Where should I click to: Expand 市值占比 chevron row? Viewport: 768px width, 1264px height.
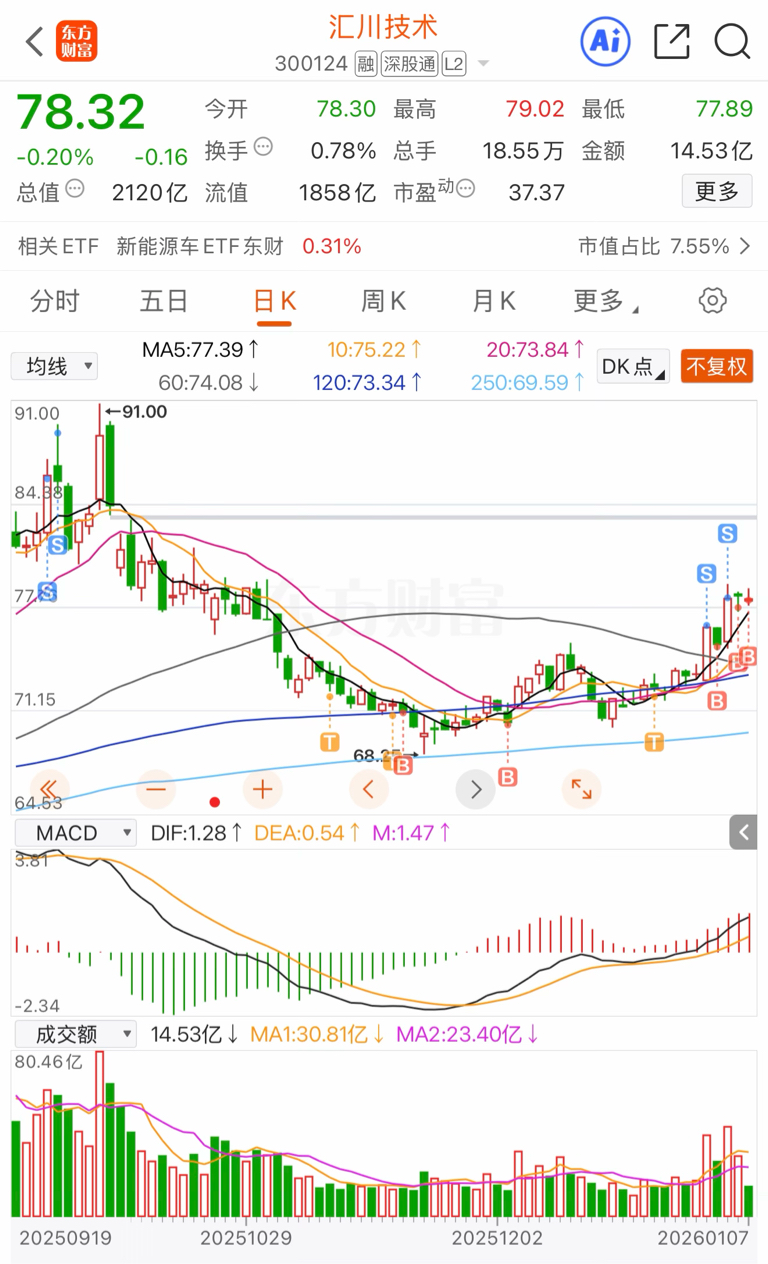click(665, 246)
